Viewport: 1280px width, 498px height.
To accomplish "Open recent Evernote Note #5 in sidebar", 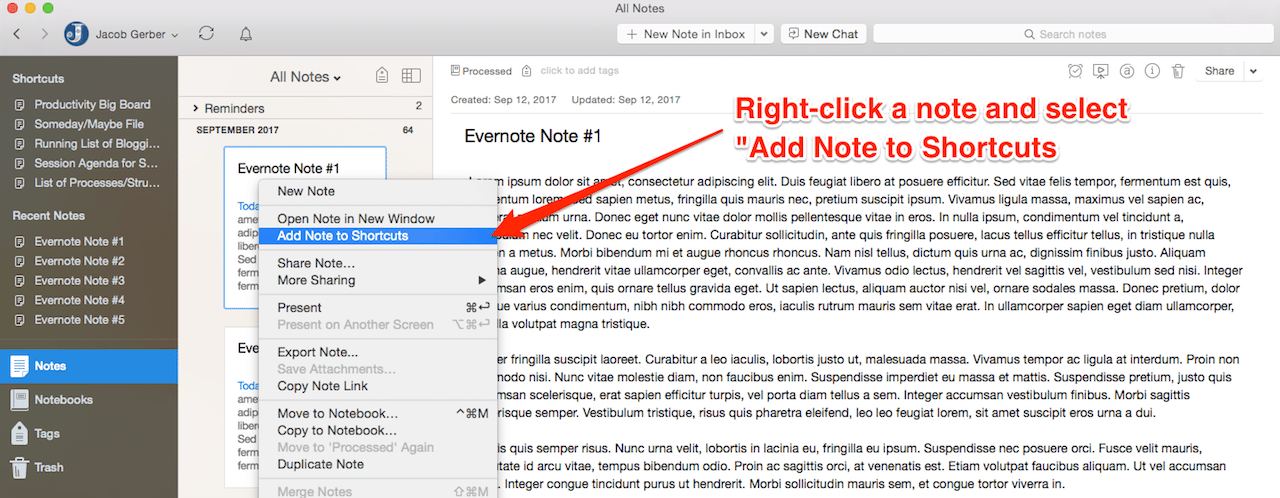I will click(79, 320).
